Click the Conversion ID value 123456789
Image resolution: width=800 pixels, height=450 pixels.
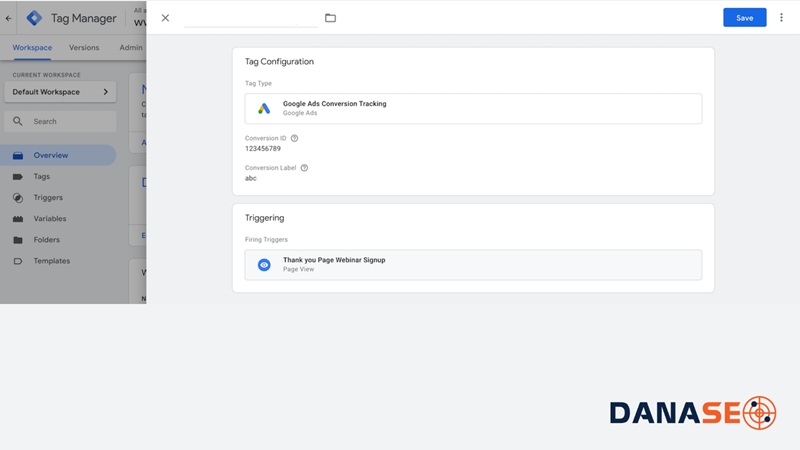pyautogui.click(x=263, y=148)
